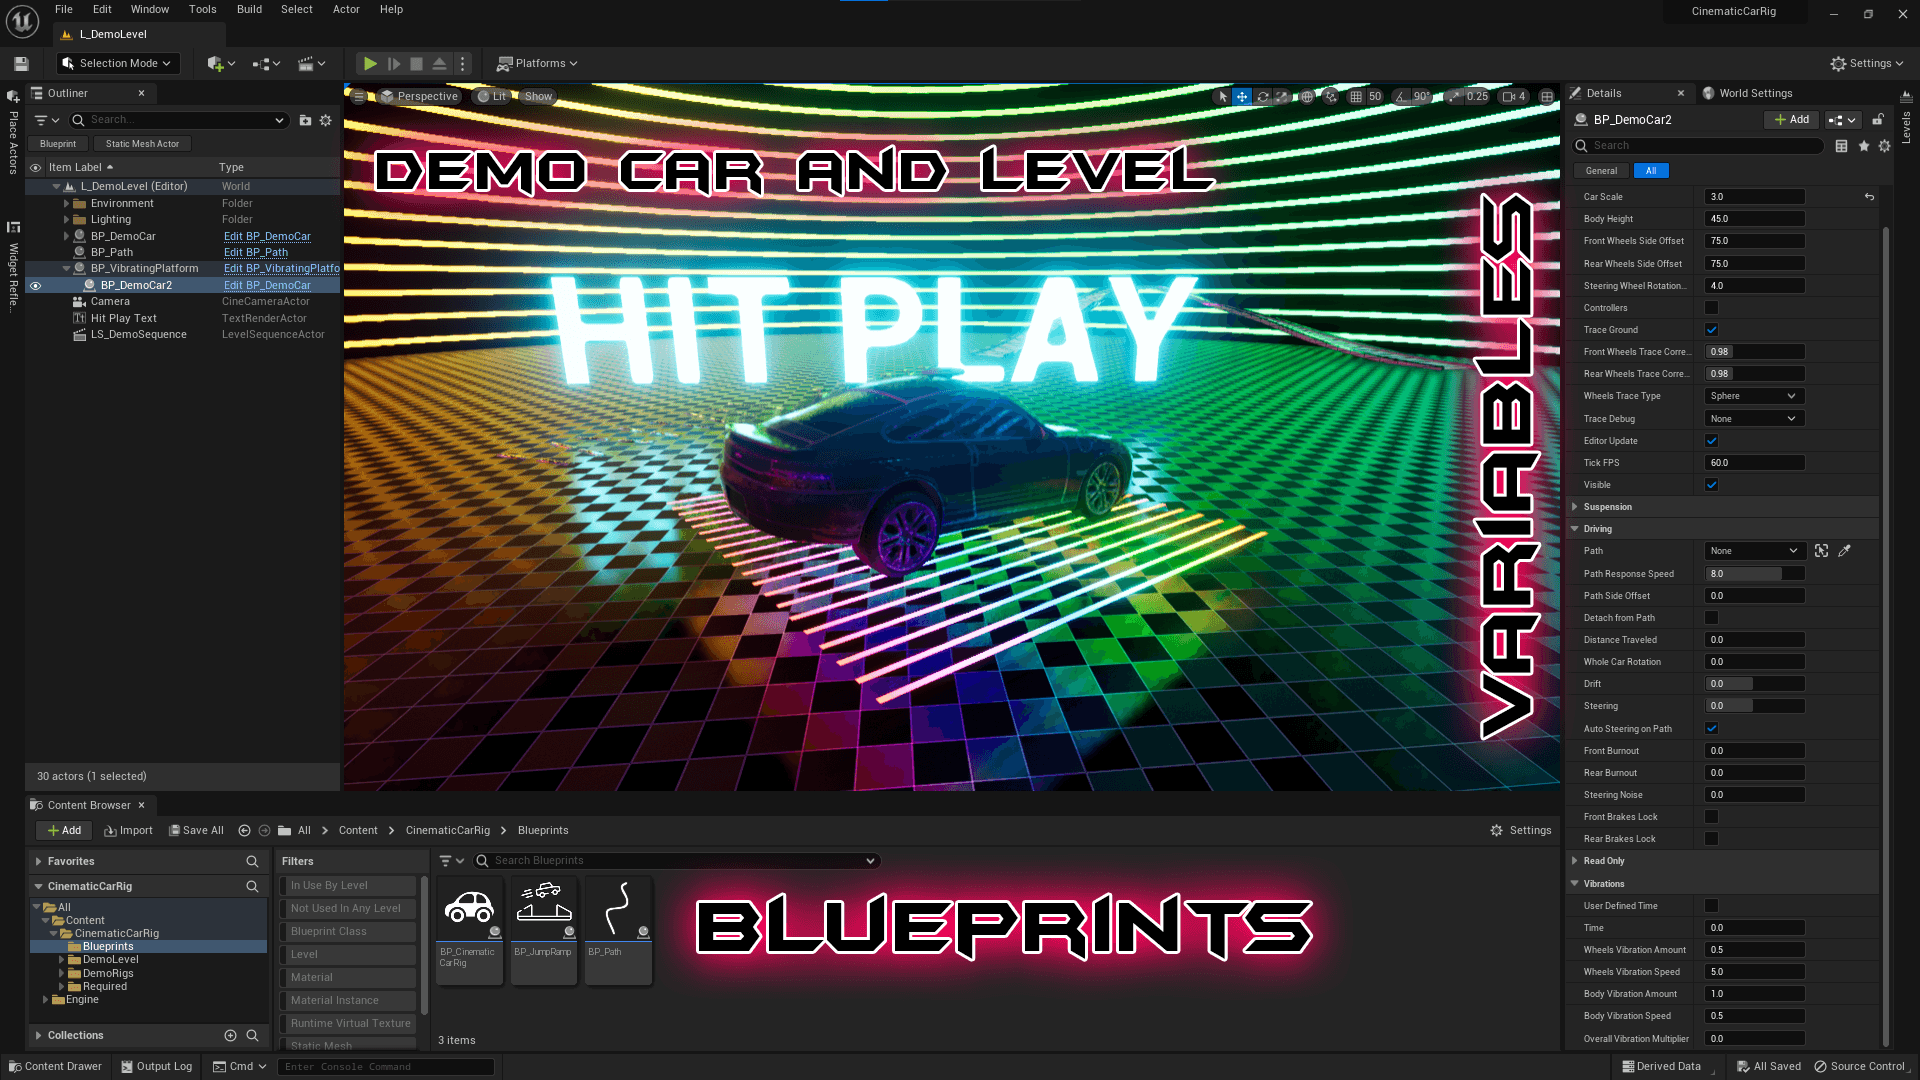Click the favorites star icon in Details
Screen dimensions: 1920x1080
pos(1864,146)
